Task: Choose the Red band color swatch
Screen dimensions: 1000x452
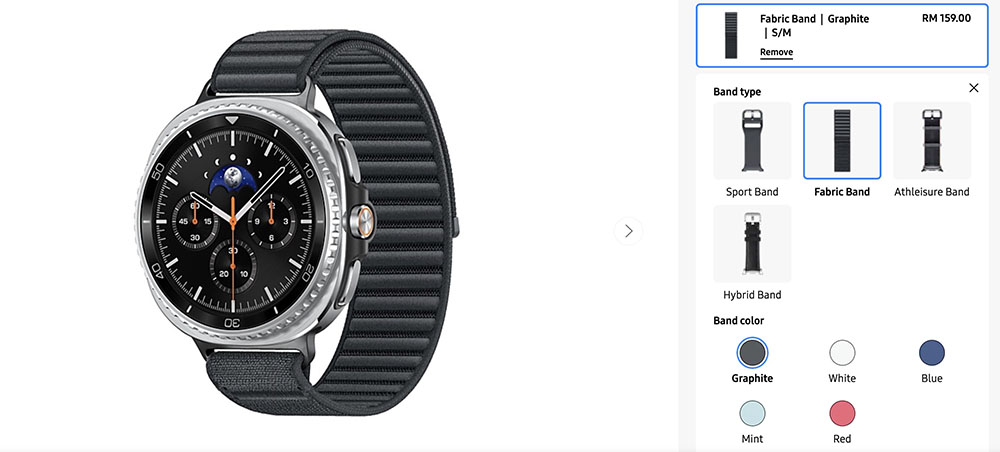Action: 842,413
